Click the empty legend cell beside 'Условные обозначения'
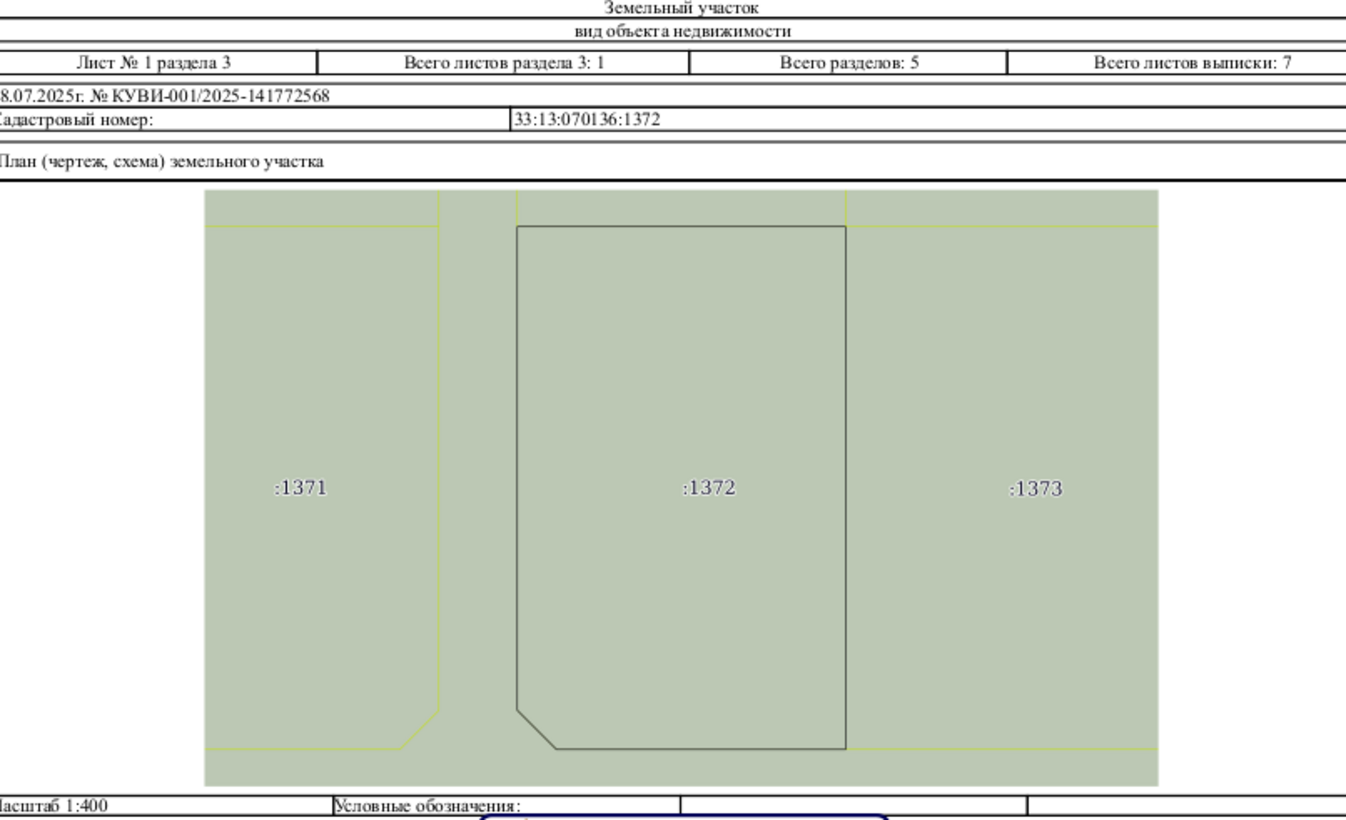The height and width of the screenshot is (820, 1346). coord(854,805)
